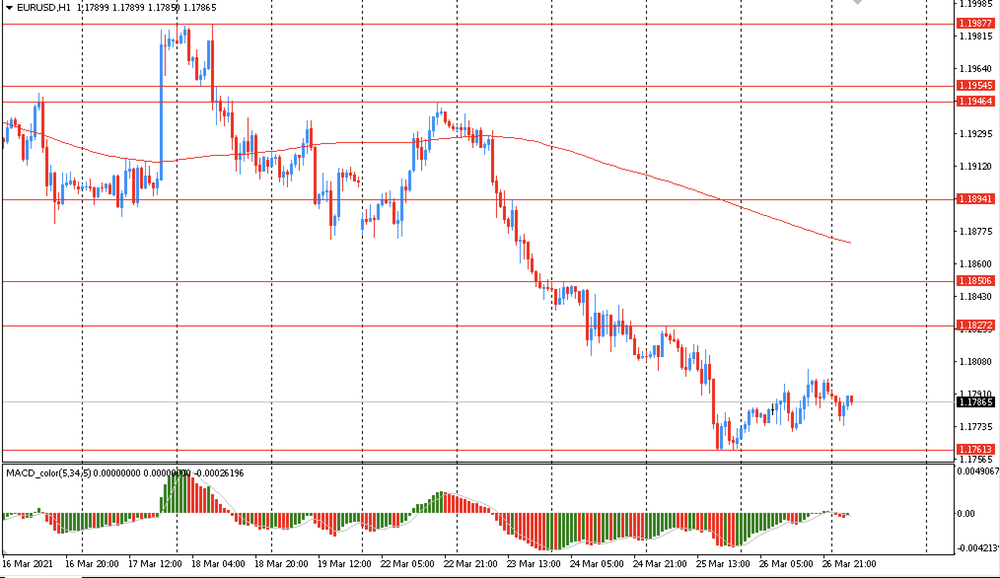Click the 25 Mar 13:00 time label
1000x578 pixels.
click(723, 564)
